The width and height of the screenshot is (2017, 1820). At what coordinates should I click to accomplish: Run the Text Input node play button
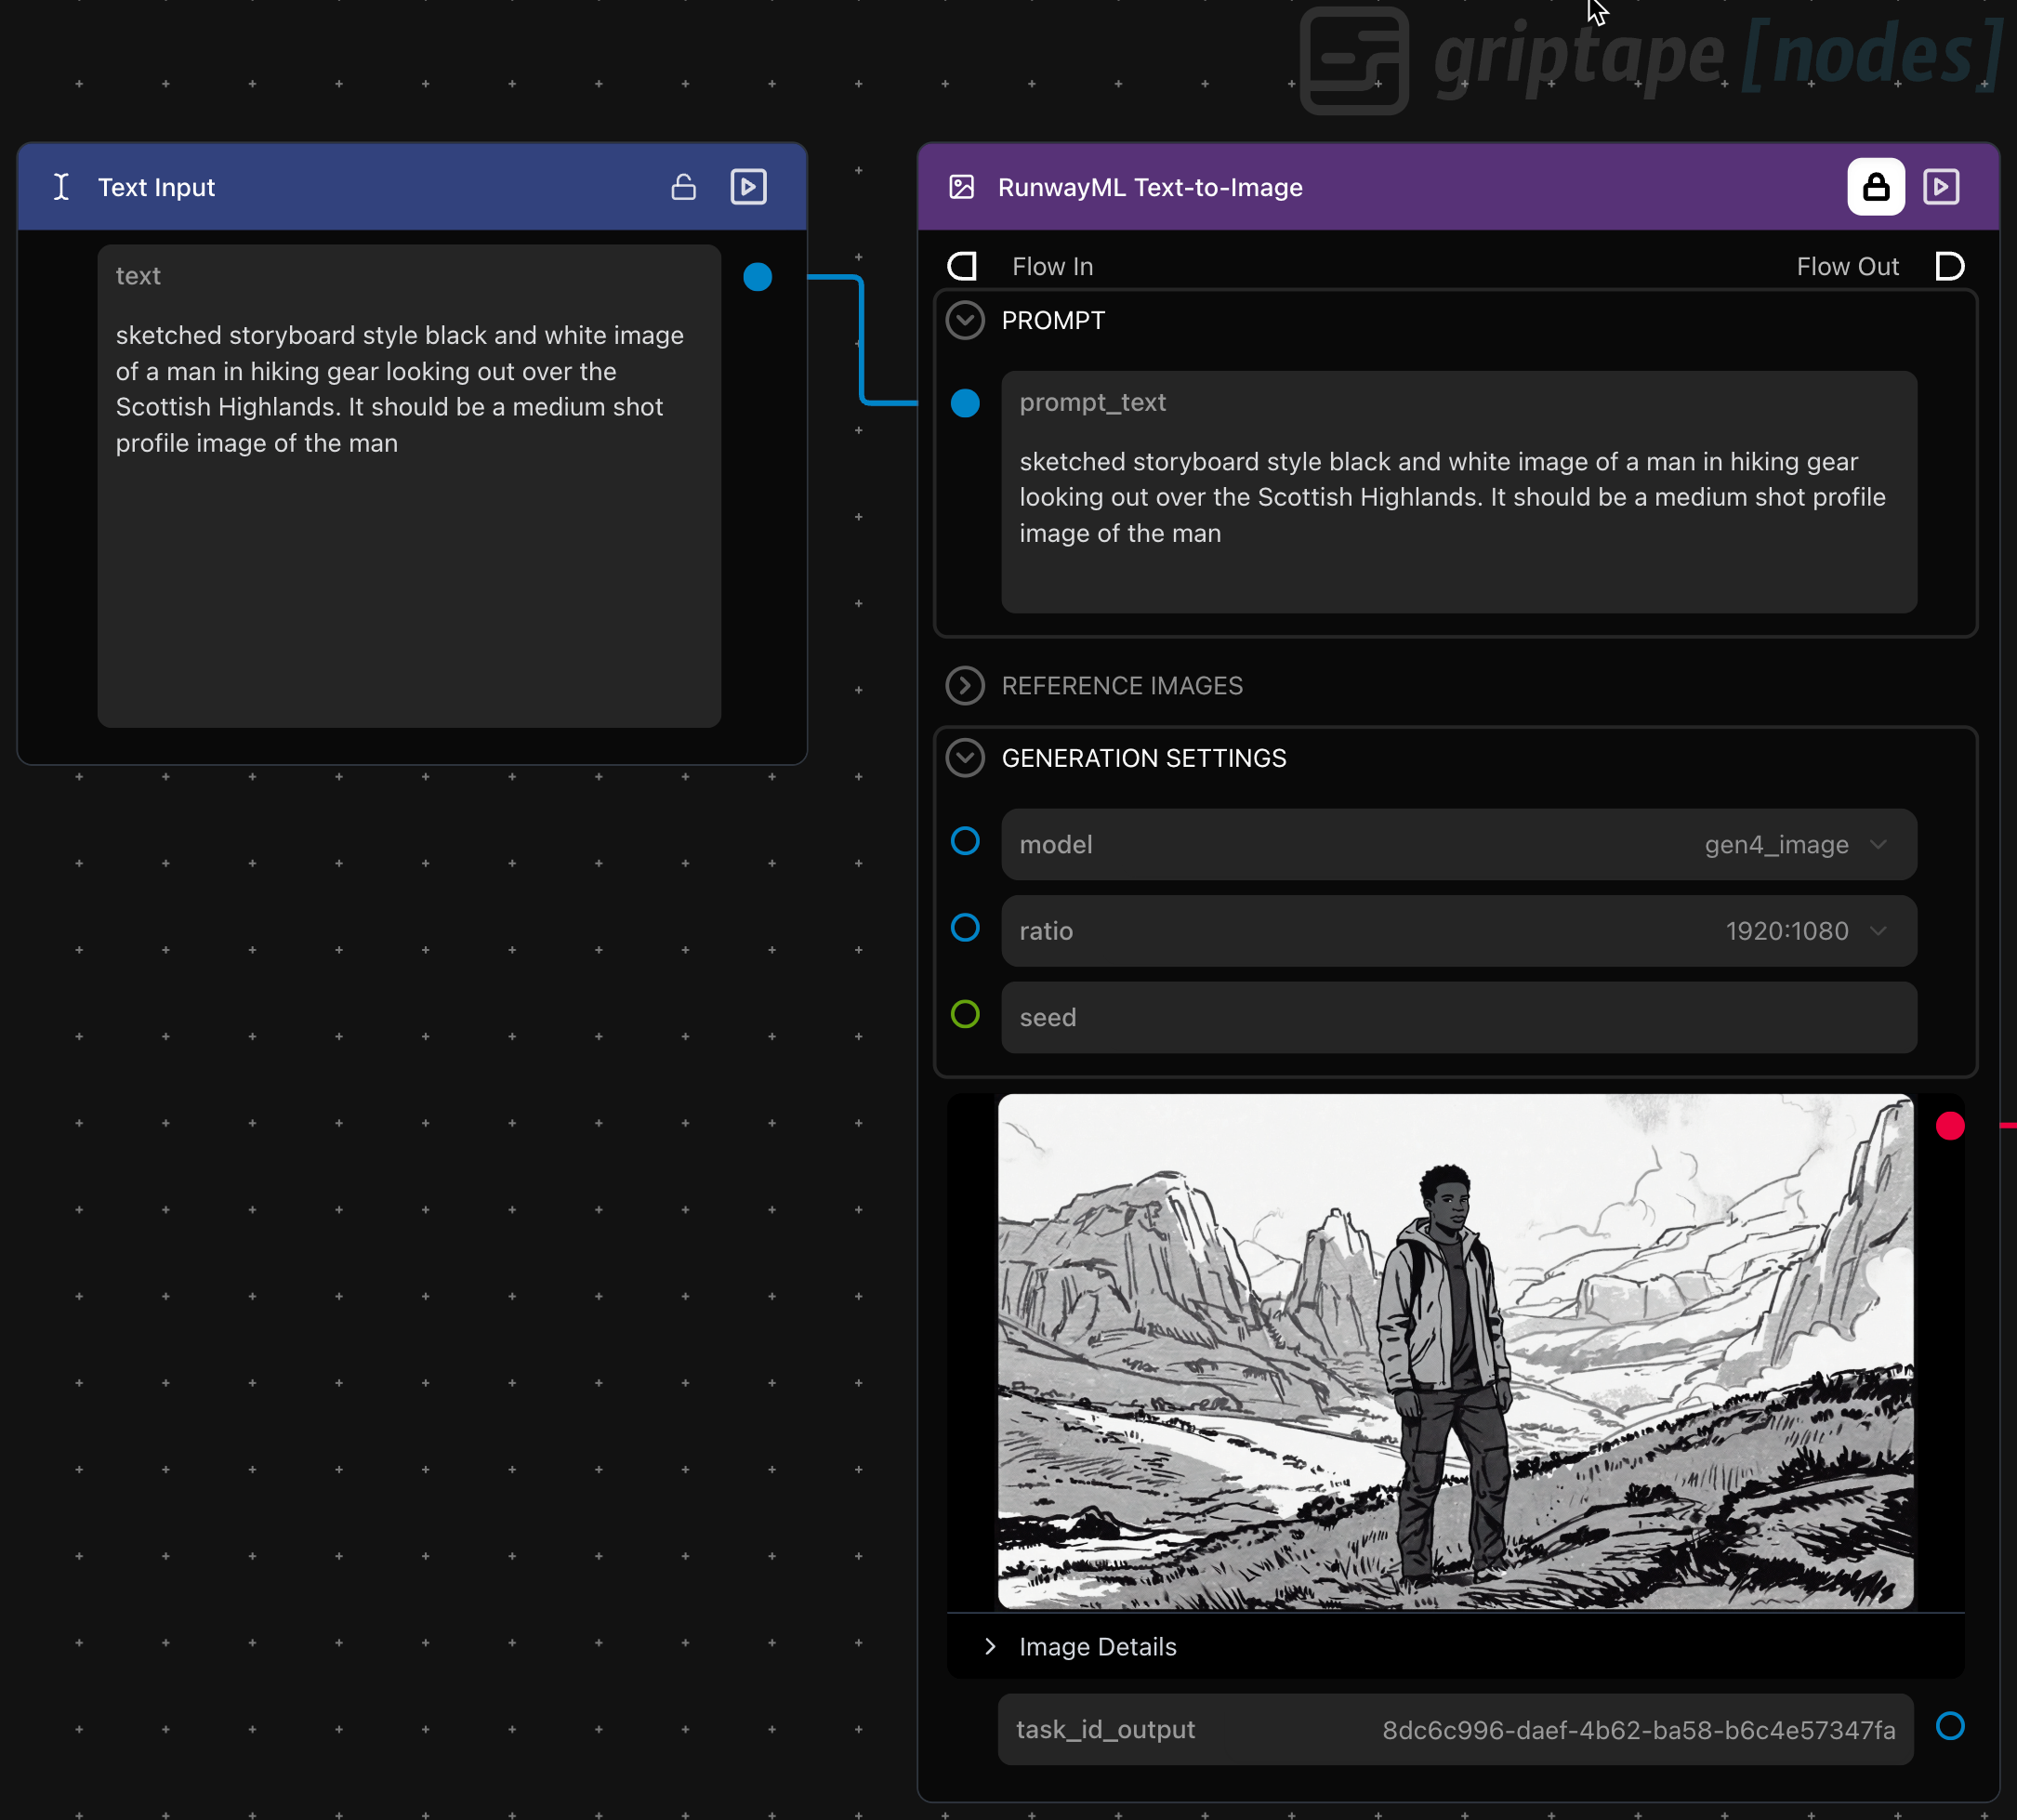(749, 187)
